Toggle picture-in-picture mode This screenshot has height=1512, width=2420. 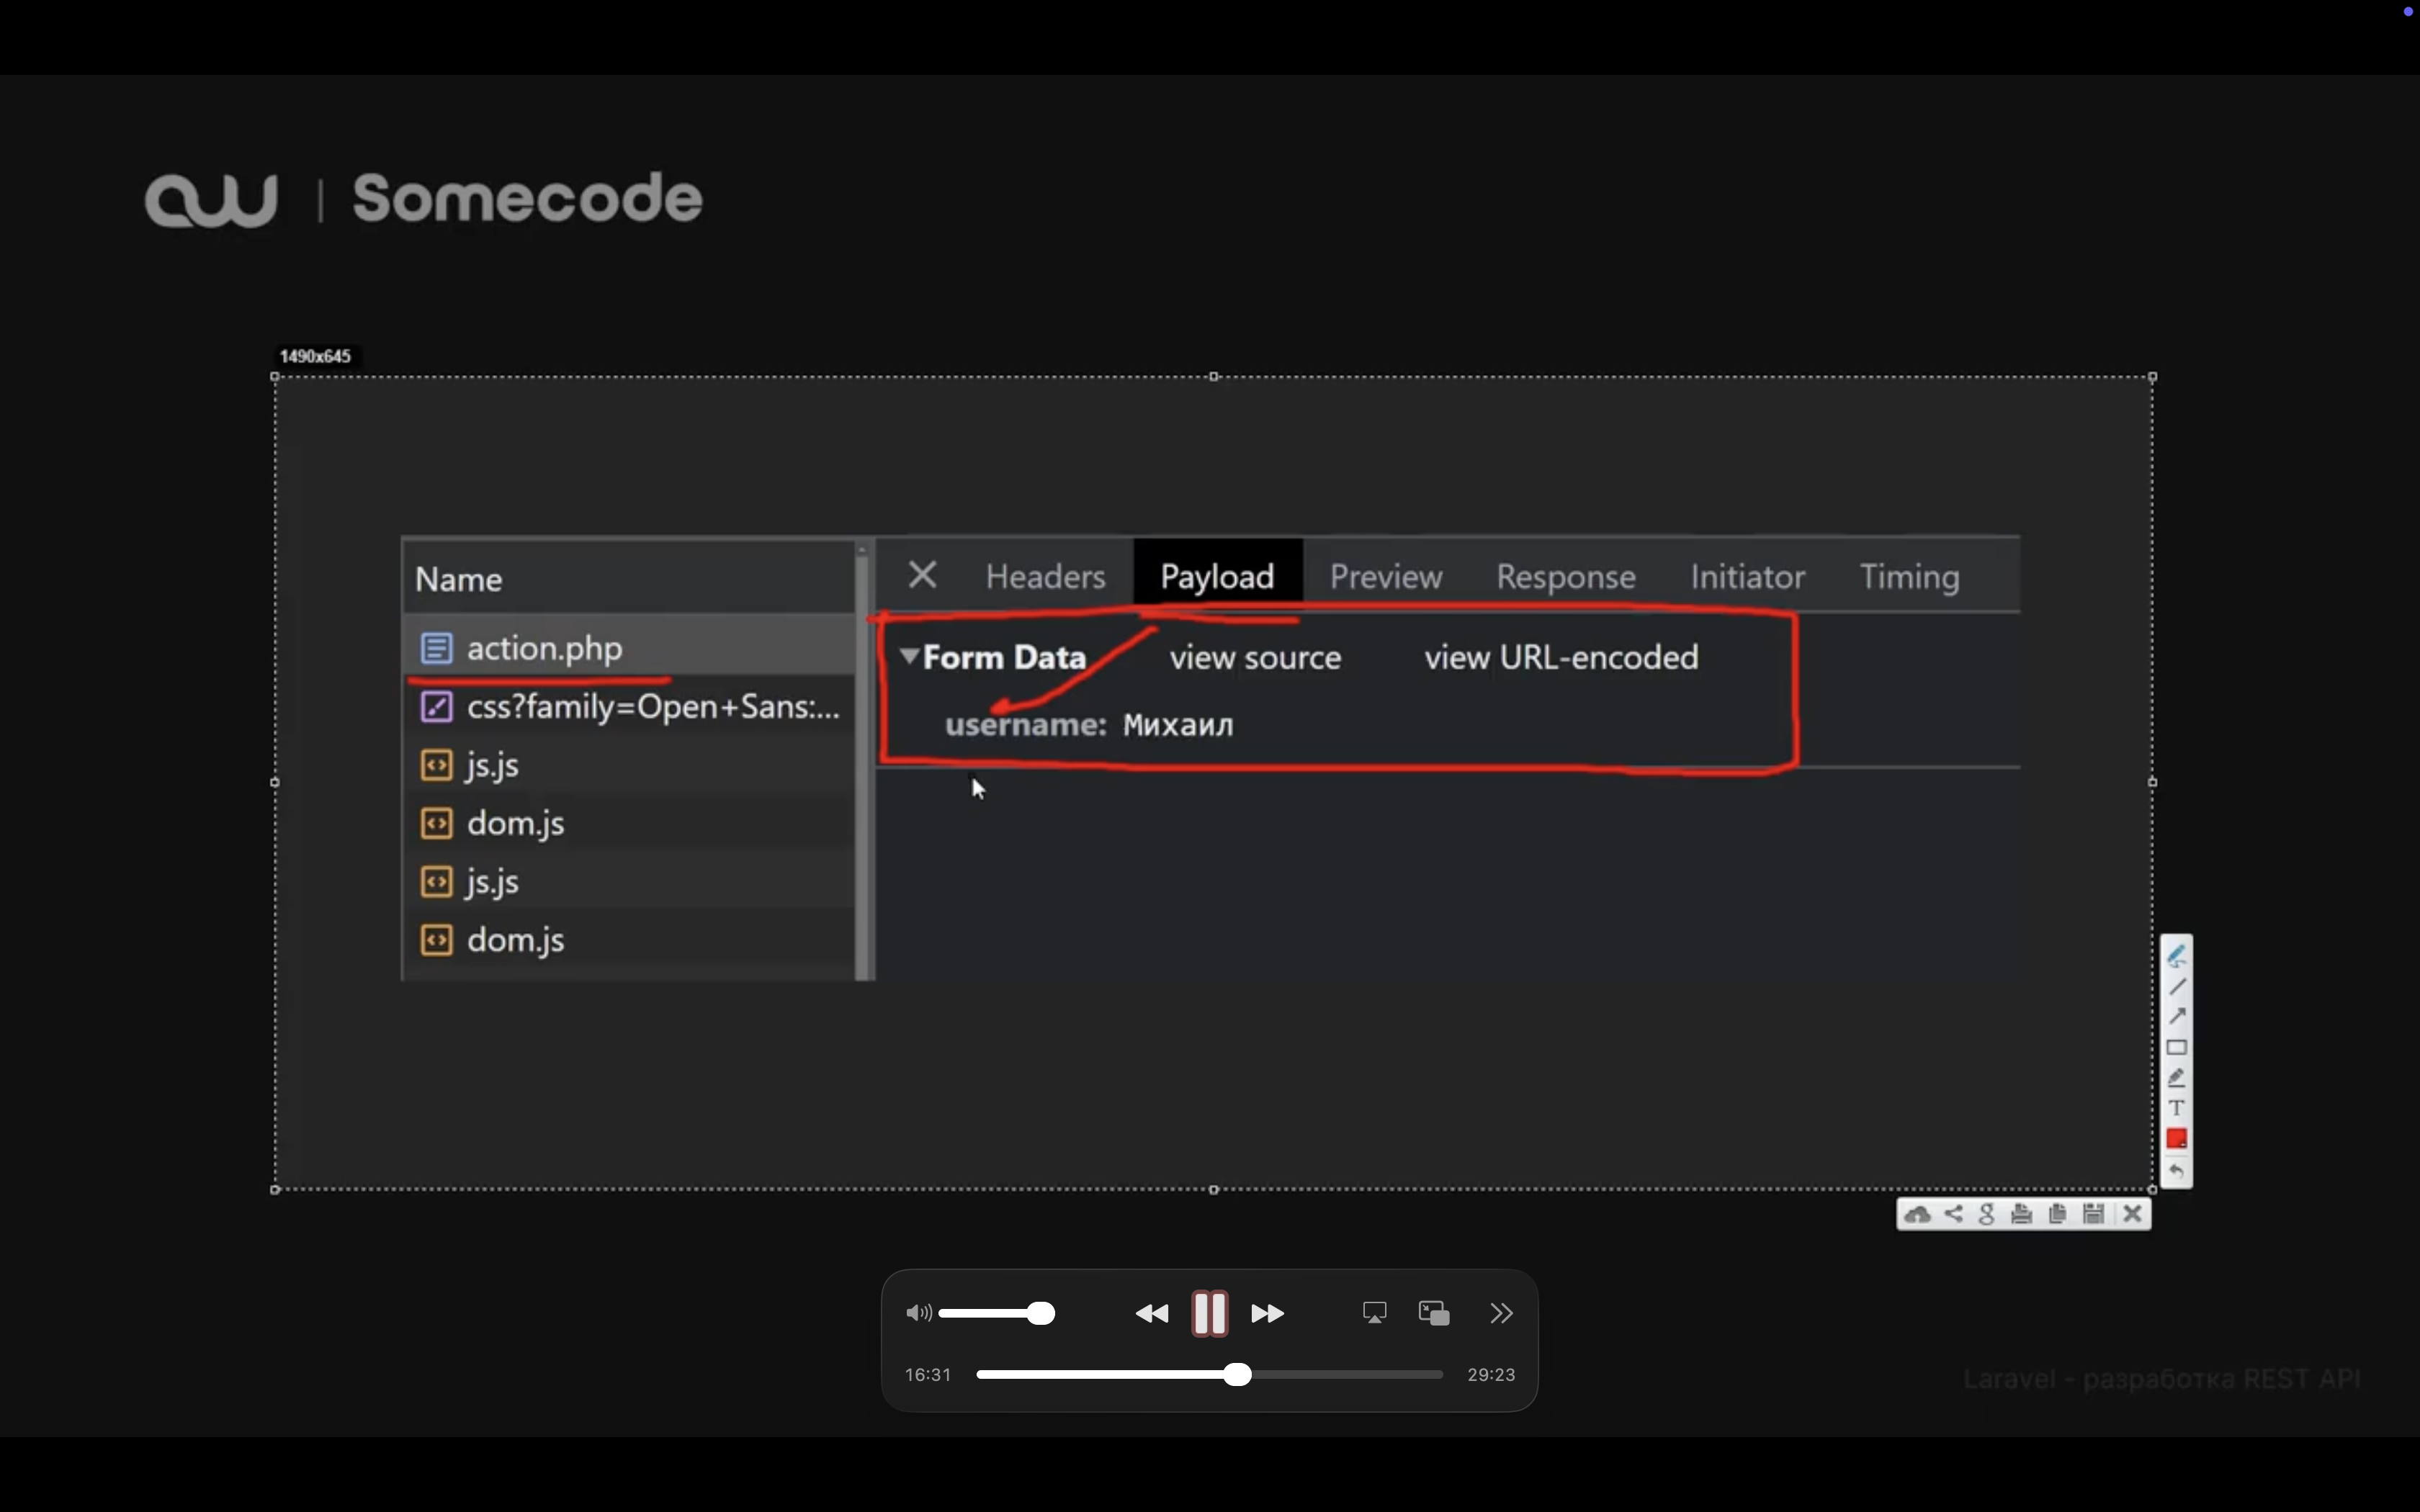click(1434, 1313)
